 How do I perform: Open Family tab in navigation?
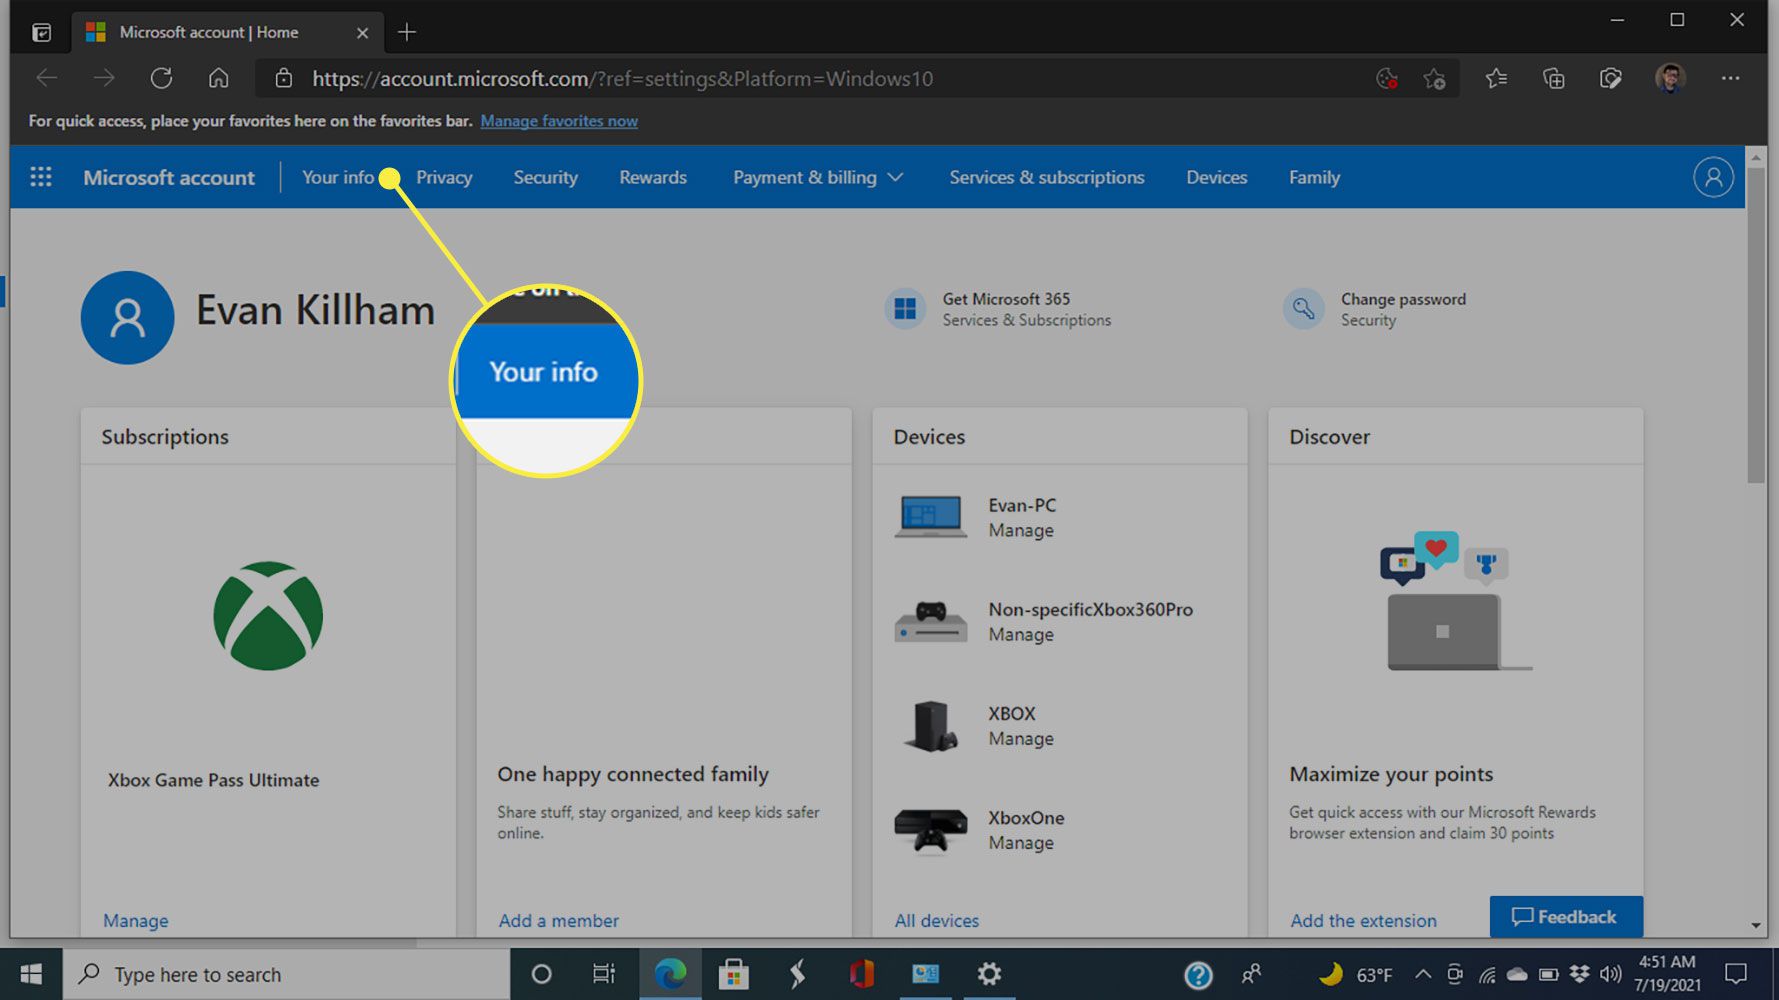pos(1314,177)
